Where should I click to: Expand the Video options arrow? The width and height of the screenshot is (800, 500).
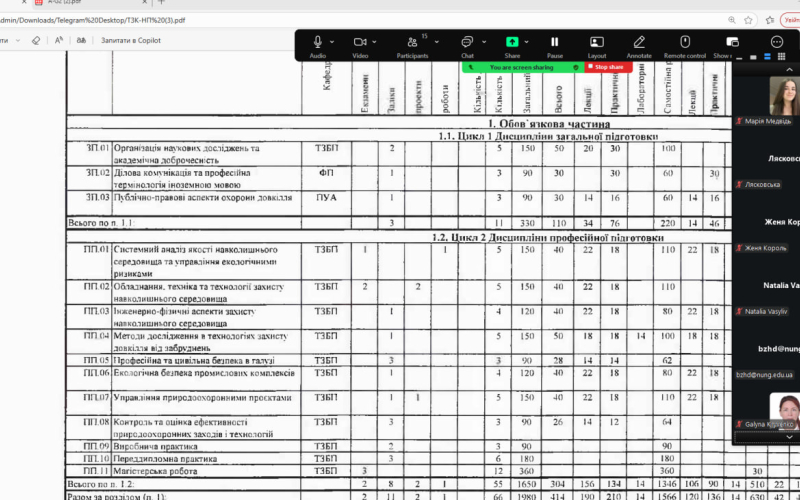click(x=374, y=42)
